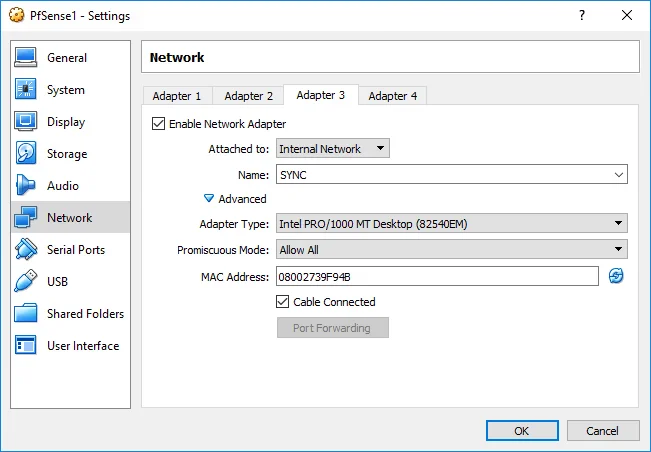Open Audio settings speaker icon
651x452 pixels.
coord(26,186)
